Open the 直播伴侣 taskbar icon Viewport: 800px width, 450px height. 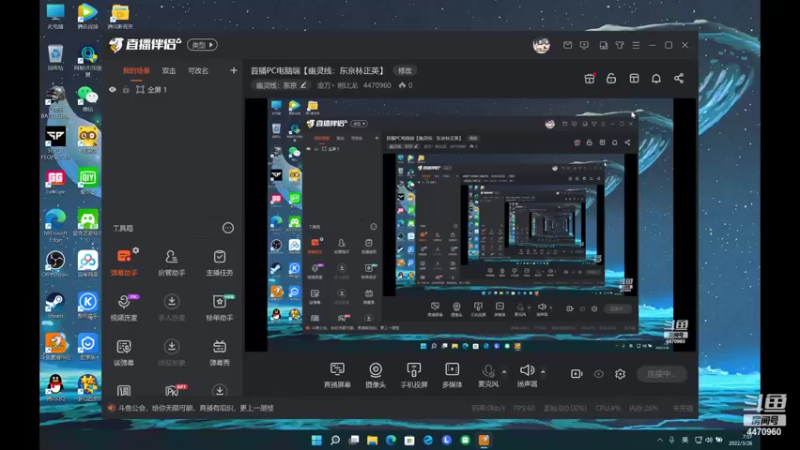(x=484, y=440)
